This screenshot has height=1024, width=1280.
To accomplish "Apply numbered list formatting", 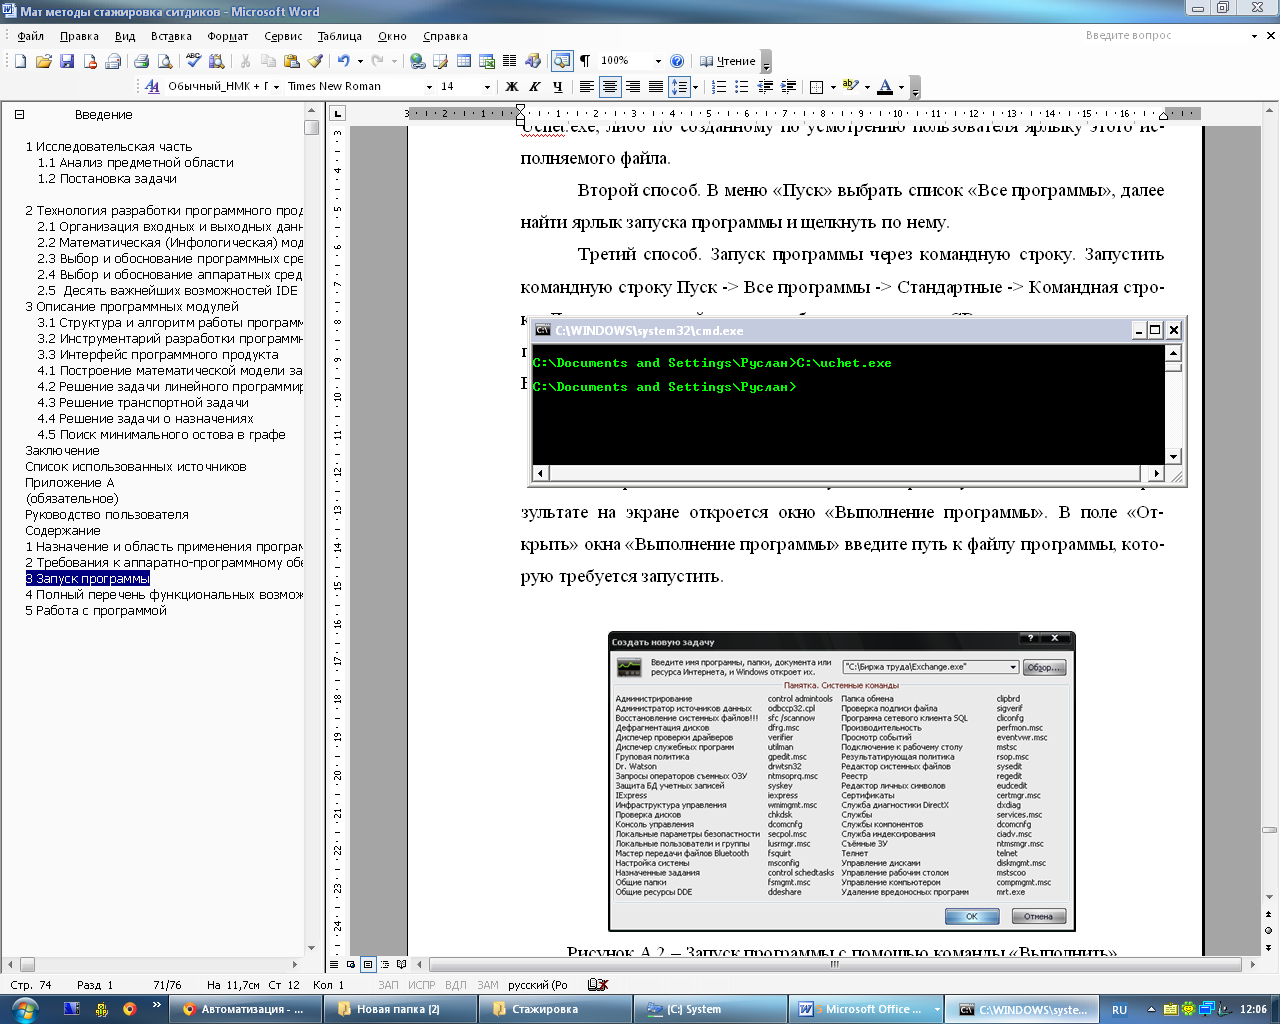I will 718,87.
